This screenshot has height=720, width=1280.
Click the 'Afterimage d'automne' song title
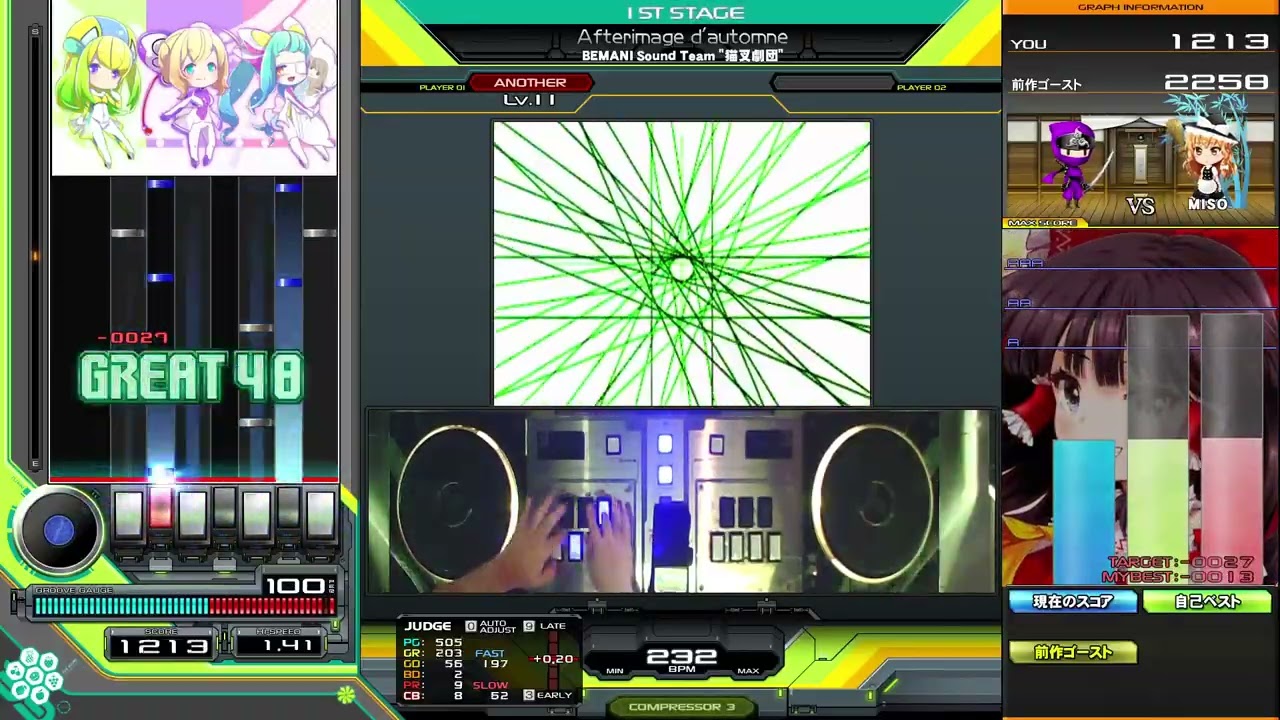tap(682, 37)
